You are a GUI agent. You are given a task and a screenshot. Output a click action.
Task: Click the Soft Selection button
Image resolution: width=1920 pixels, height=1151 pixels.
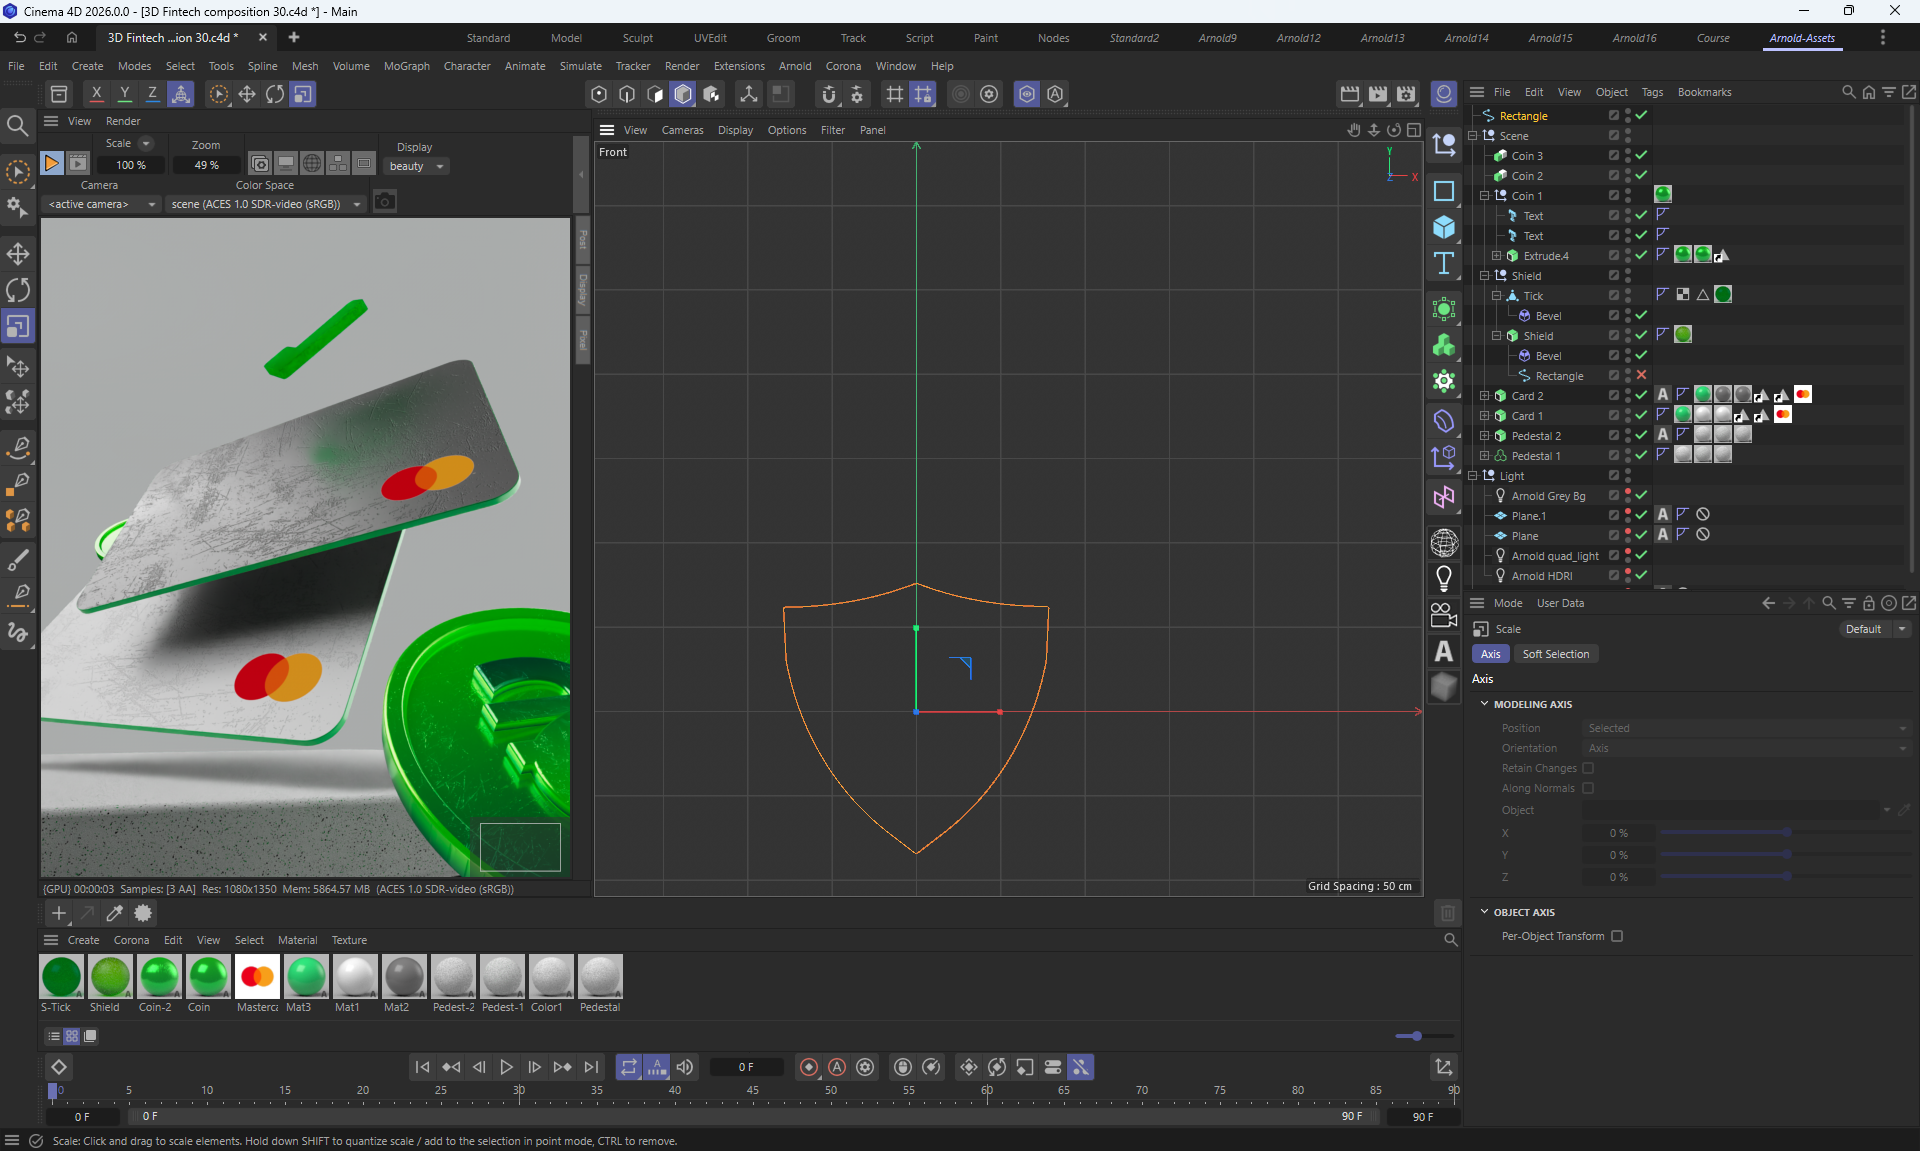point(1555,654)
